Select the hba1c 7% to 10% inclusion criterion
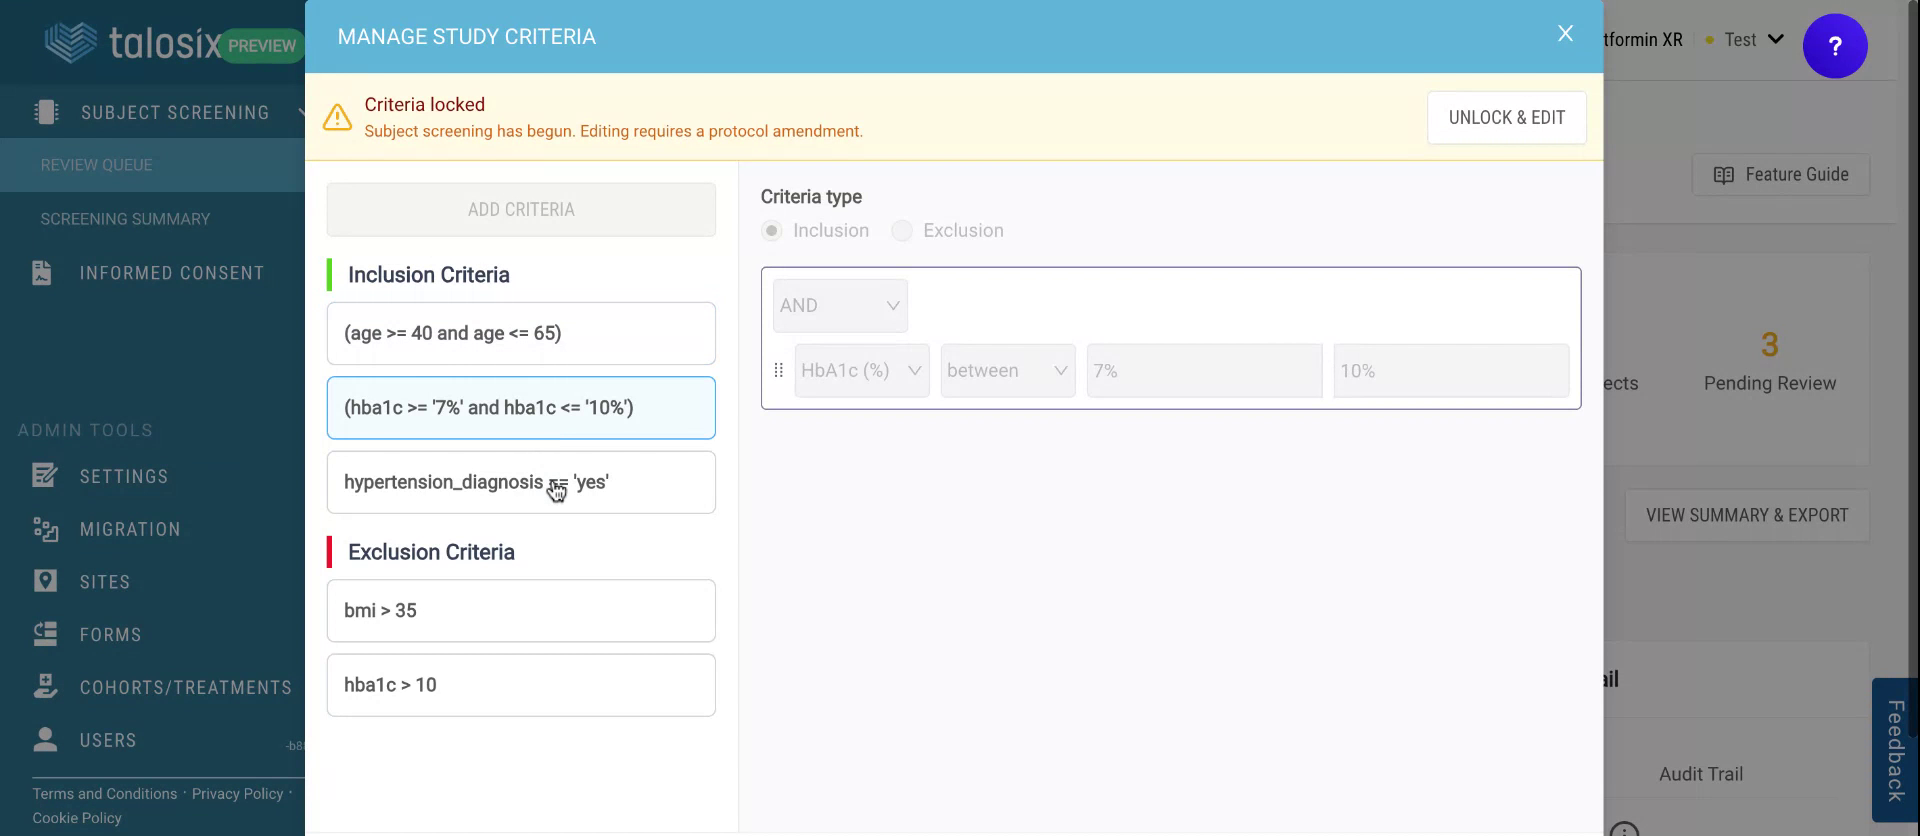This screenshot has width=1920, height=836. click(521, 408)
